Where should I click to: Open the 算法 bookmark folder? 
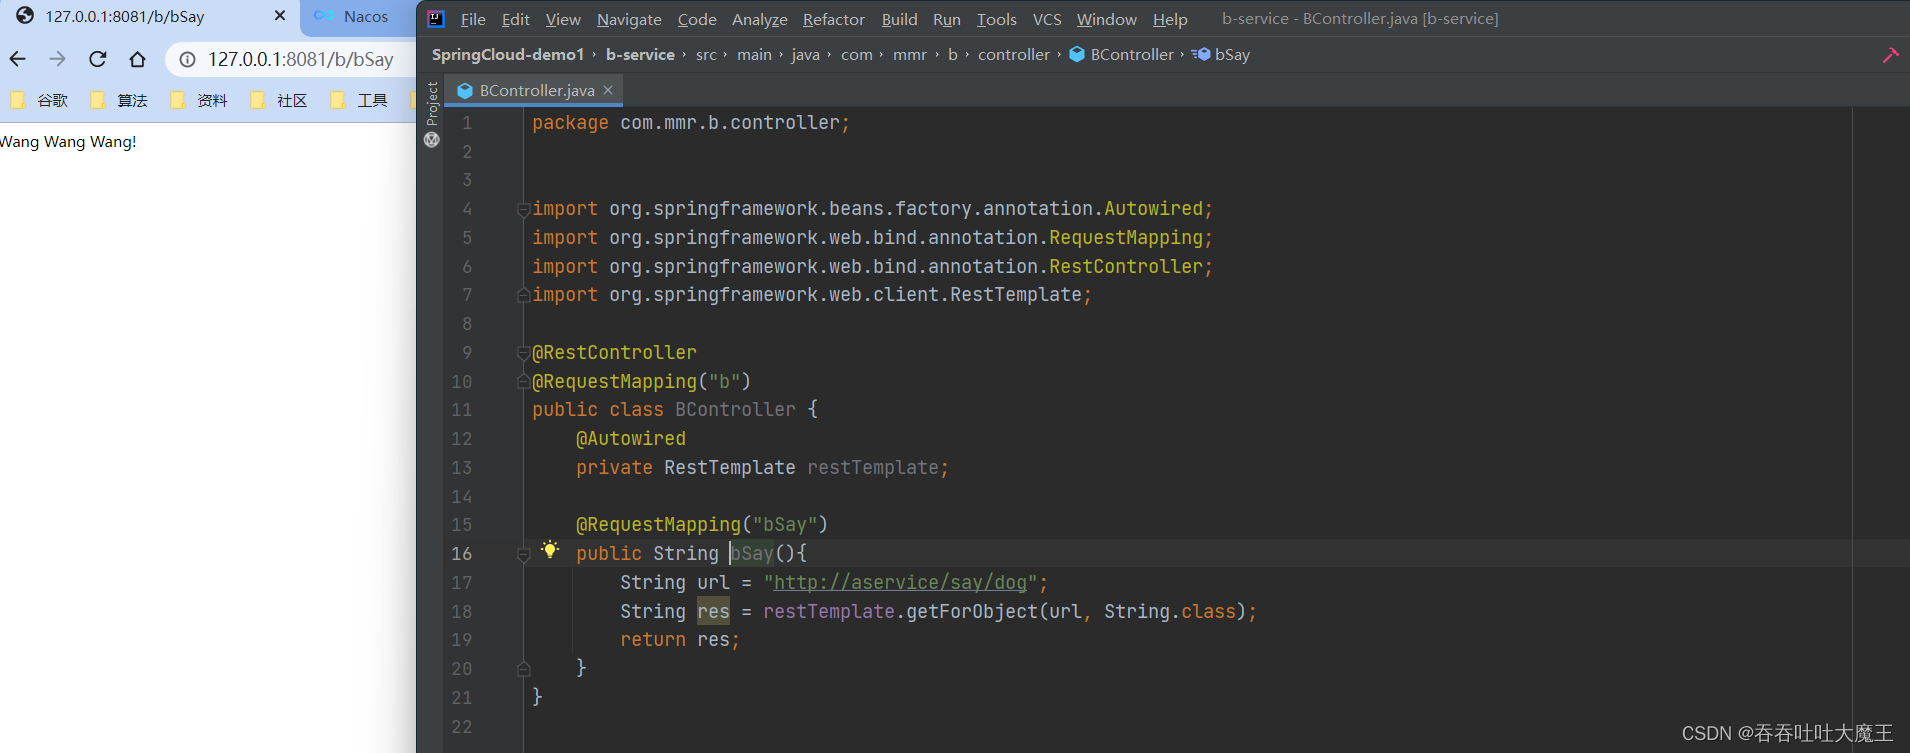tap(120, 100)
